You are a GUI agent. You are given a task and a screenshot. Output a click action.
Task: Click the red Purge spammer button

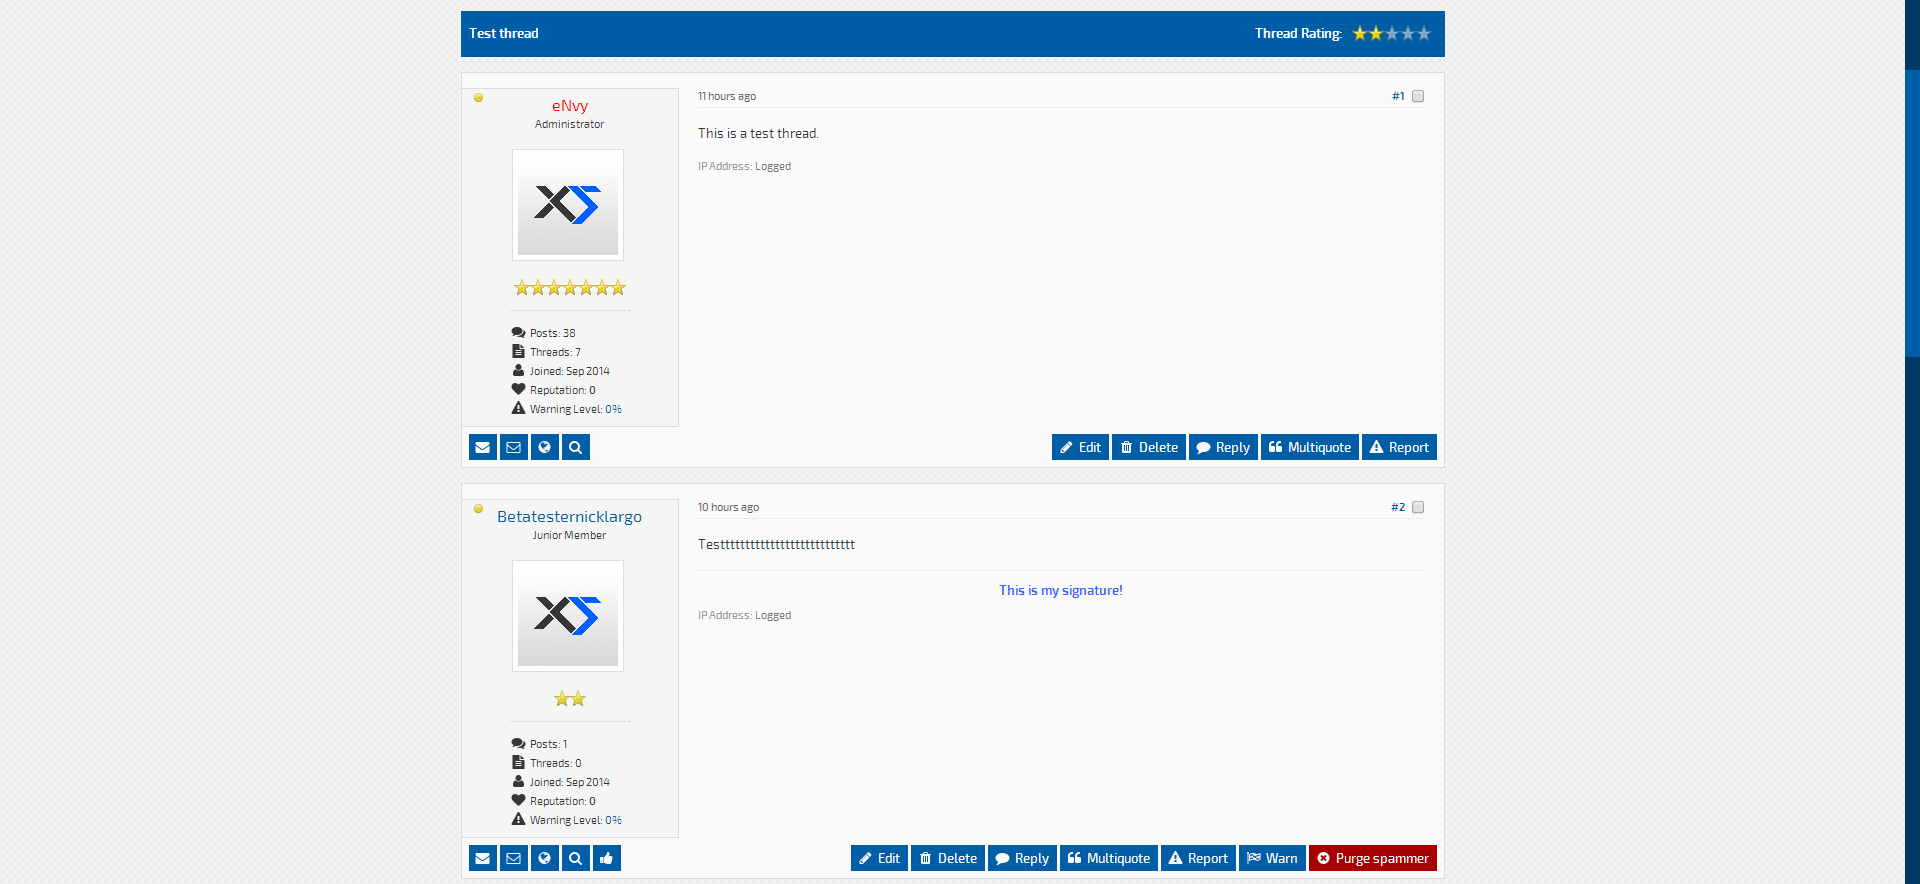[x=1372, y=858]
